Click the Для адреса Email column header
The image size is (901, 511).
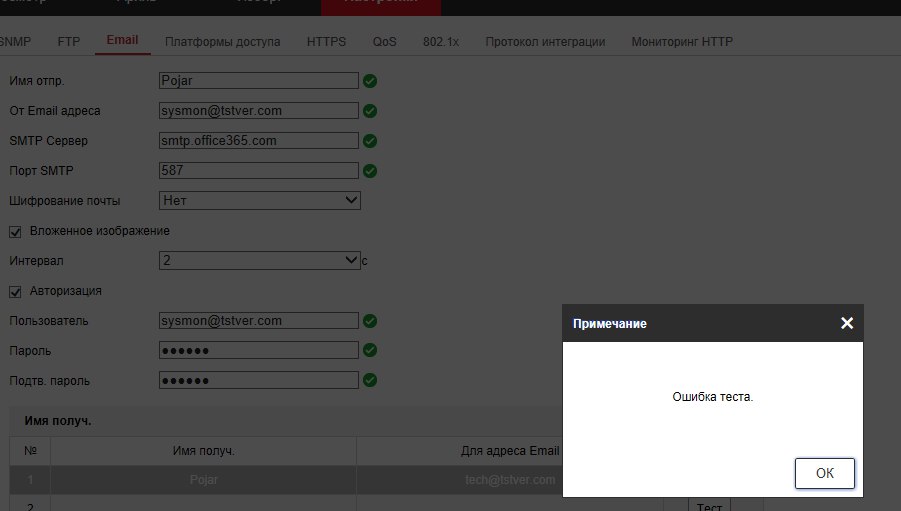tap(510, 451)
